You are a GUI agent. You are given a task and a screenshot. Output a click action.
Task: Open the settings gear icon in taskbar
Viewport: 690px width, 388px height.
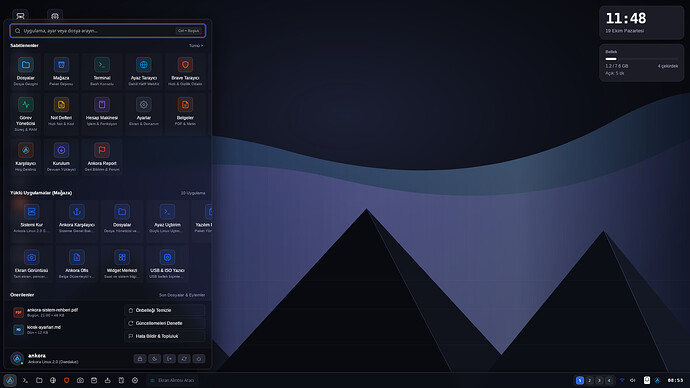click(x=135, y=381)
